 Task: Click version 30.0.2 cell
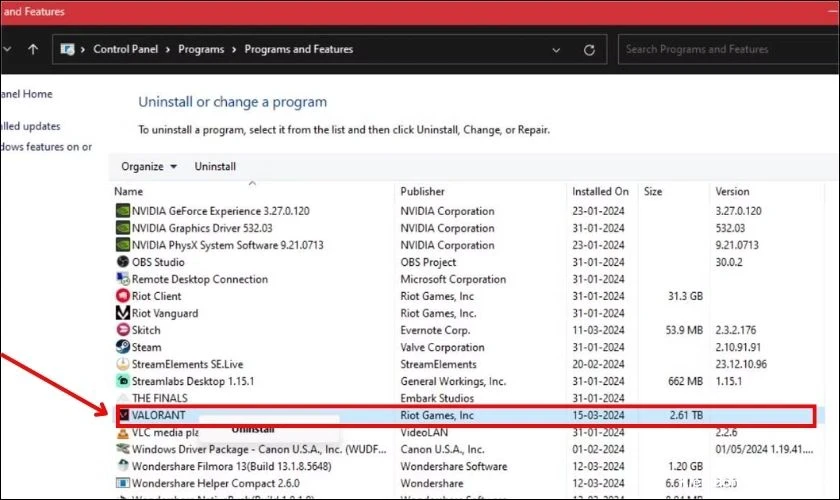[729, 262]
